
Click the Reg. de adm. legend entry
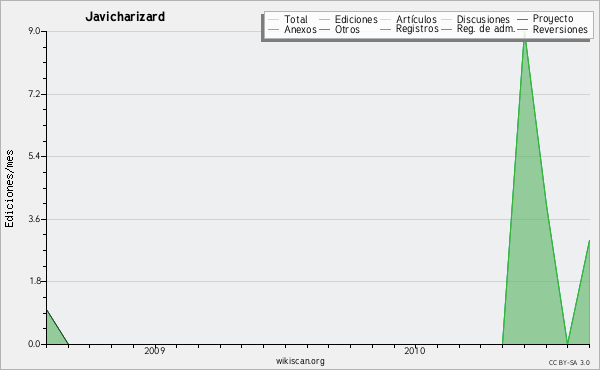point(478,29)
